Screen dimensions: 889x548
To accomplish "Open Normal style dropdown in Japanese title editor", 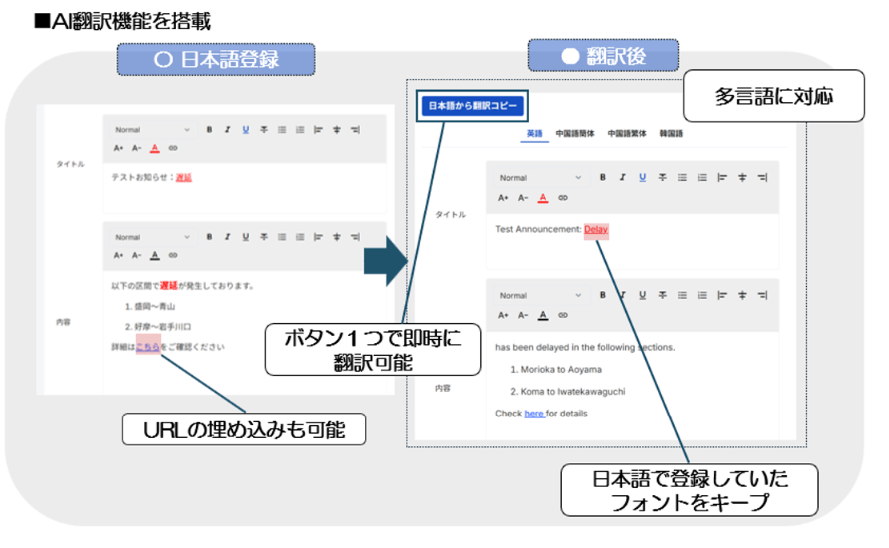I will tap(150, 130).
